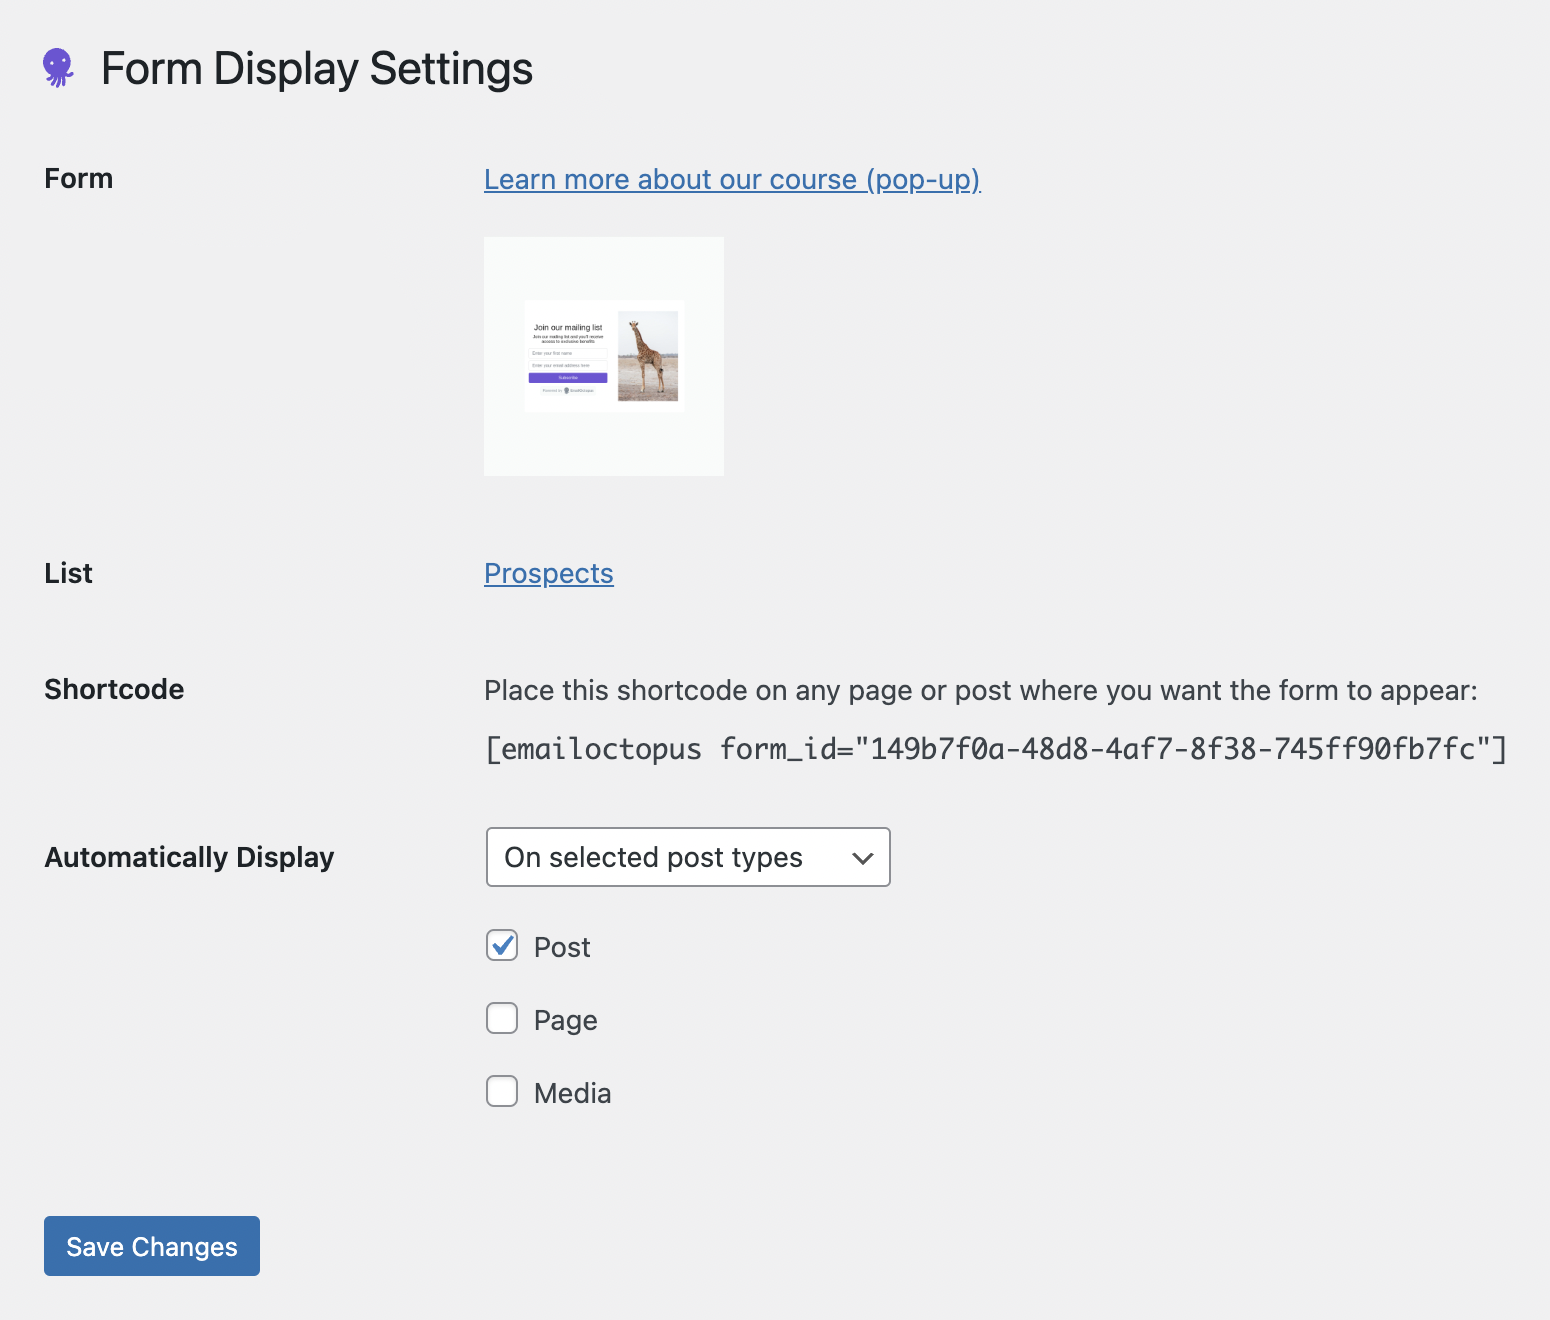Click the 'Automatically Display' field label

point(189,858)
